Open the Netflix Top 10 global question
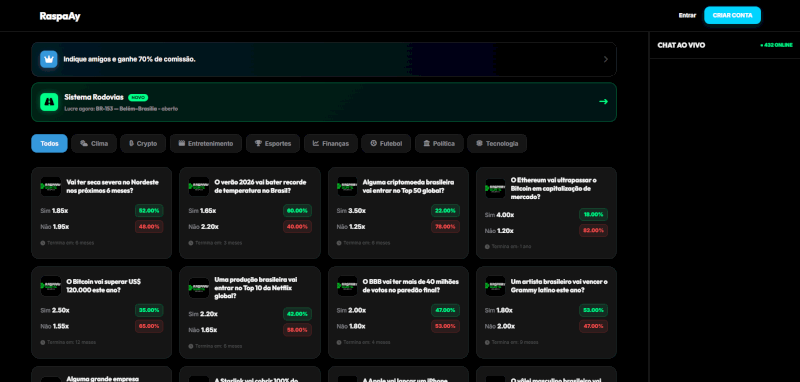 pos(256,288)
